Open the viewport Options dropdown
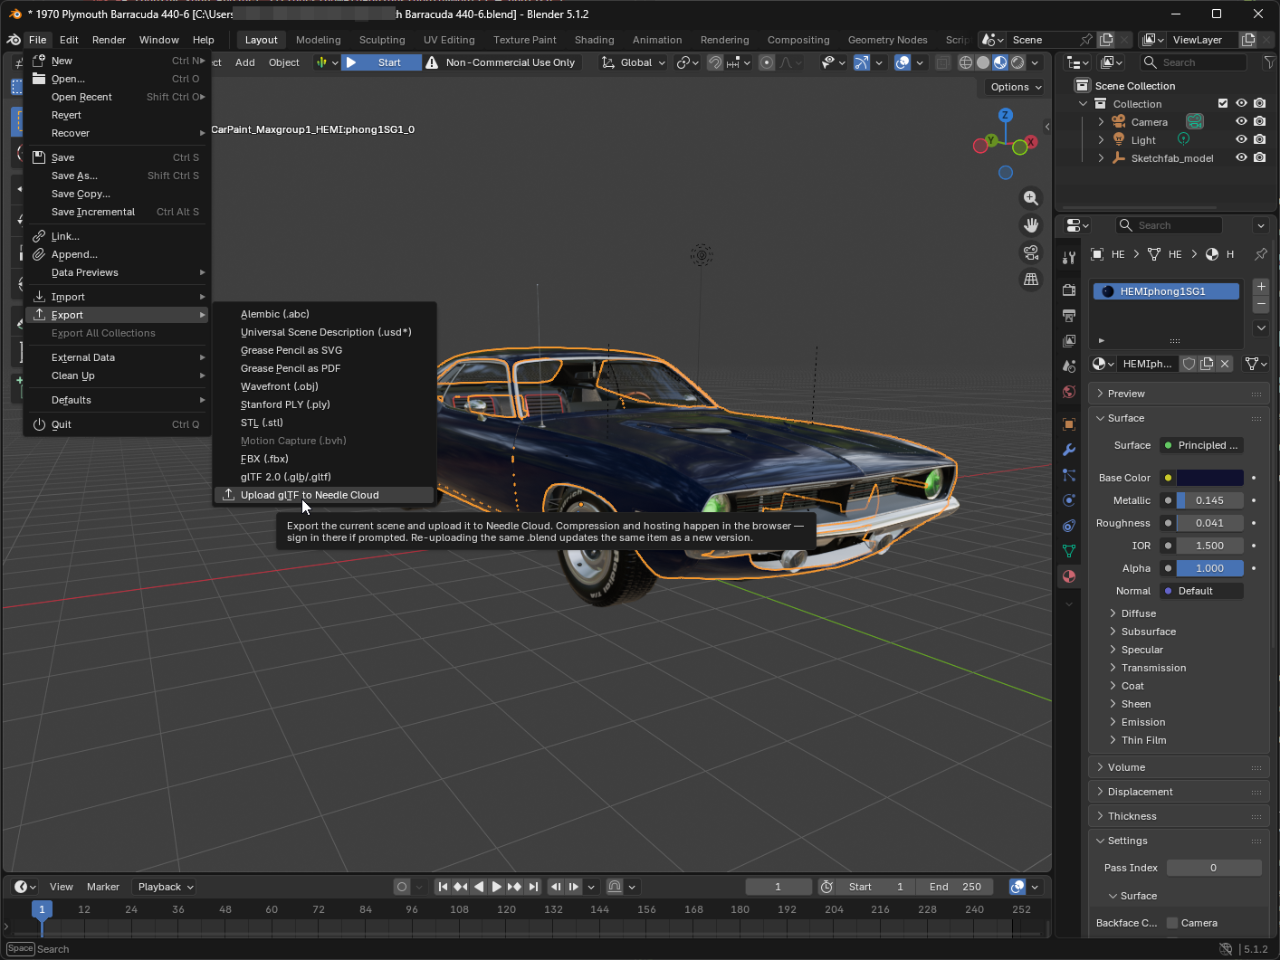Viewport: 1280px width, 960px height. coord(1016,87)
